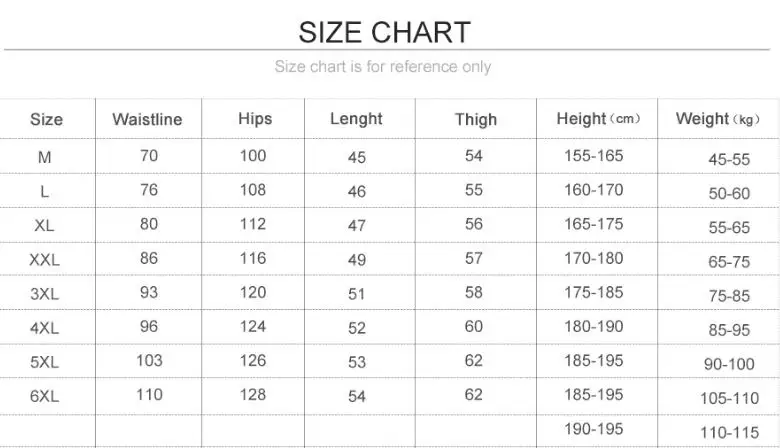Click the misspelled Lenght column header
The width and height of the screenshot is (780, 448).
point(356,118)
